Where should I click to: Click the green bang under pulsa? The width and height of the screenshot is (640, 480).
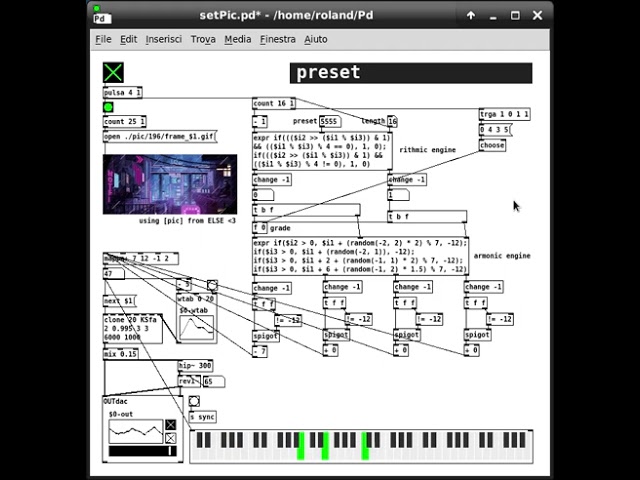point(108,107)
